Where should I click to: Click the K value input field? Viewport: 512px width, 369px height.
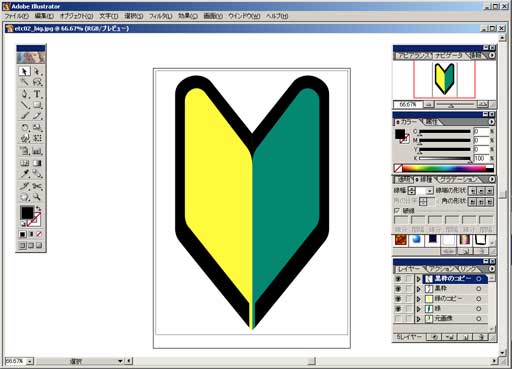click(481, 158)
